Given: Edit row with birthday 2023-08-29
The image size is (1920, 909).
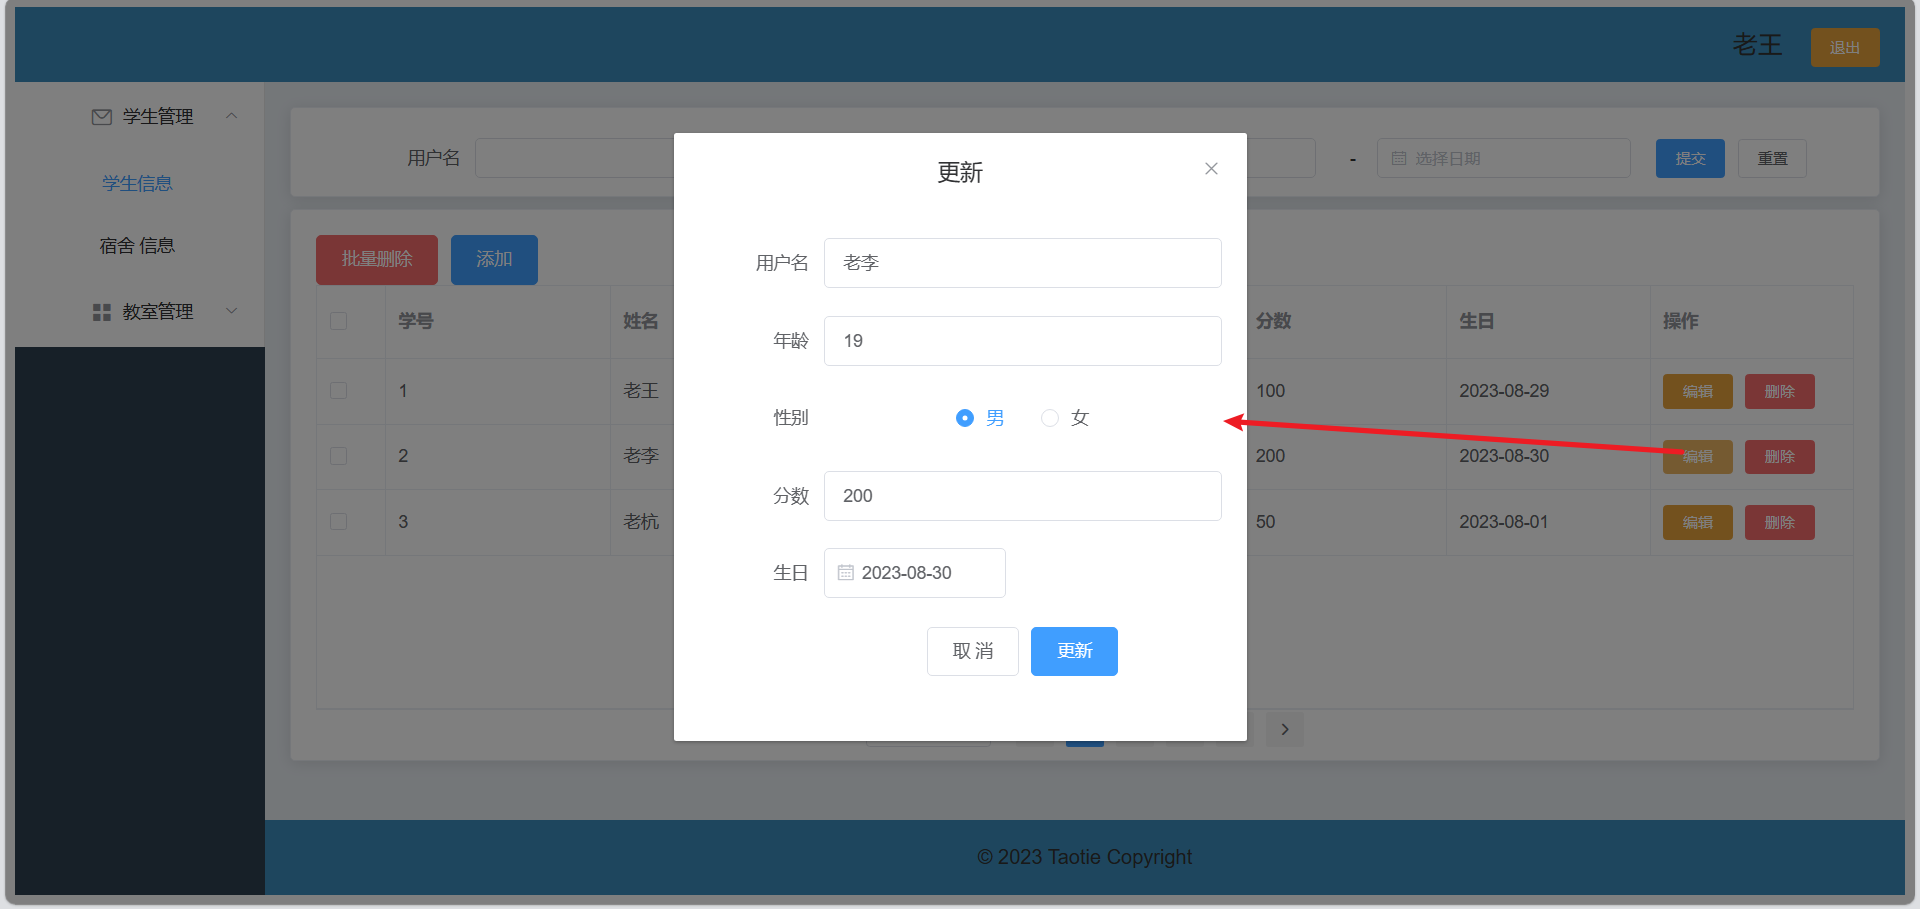Looking at the screenshot, I should 1697,392.
